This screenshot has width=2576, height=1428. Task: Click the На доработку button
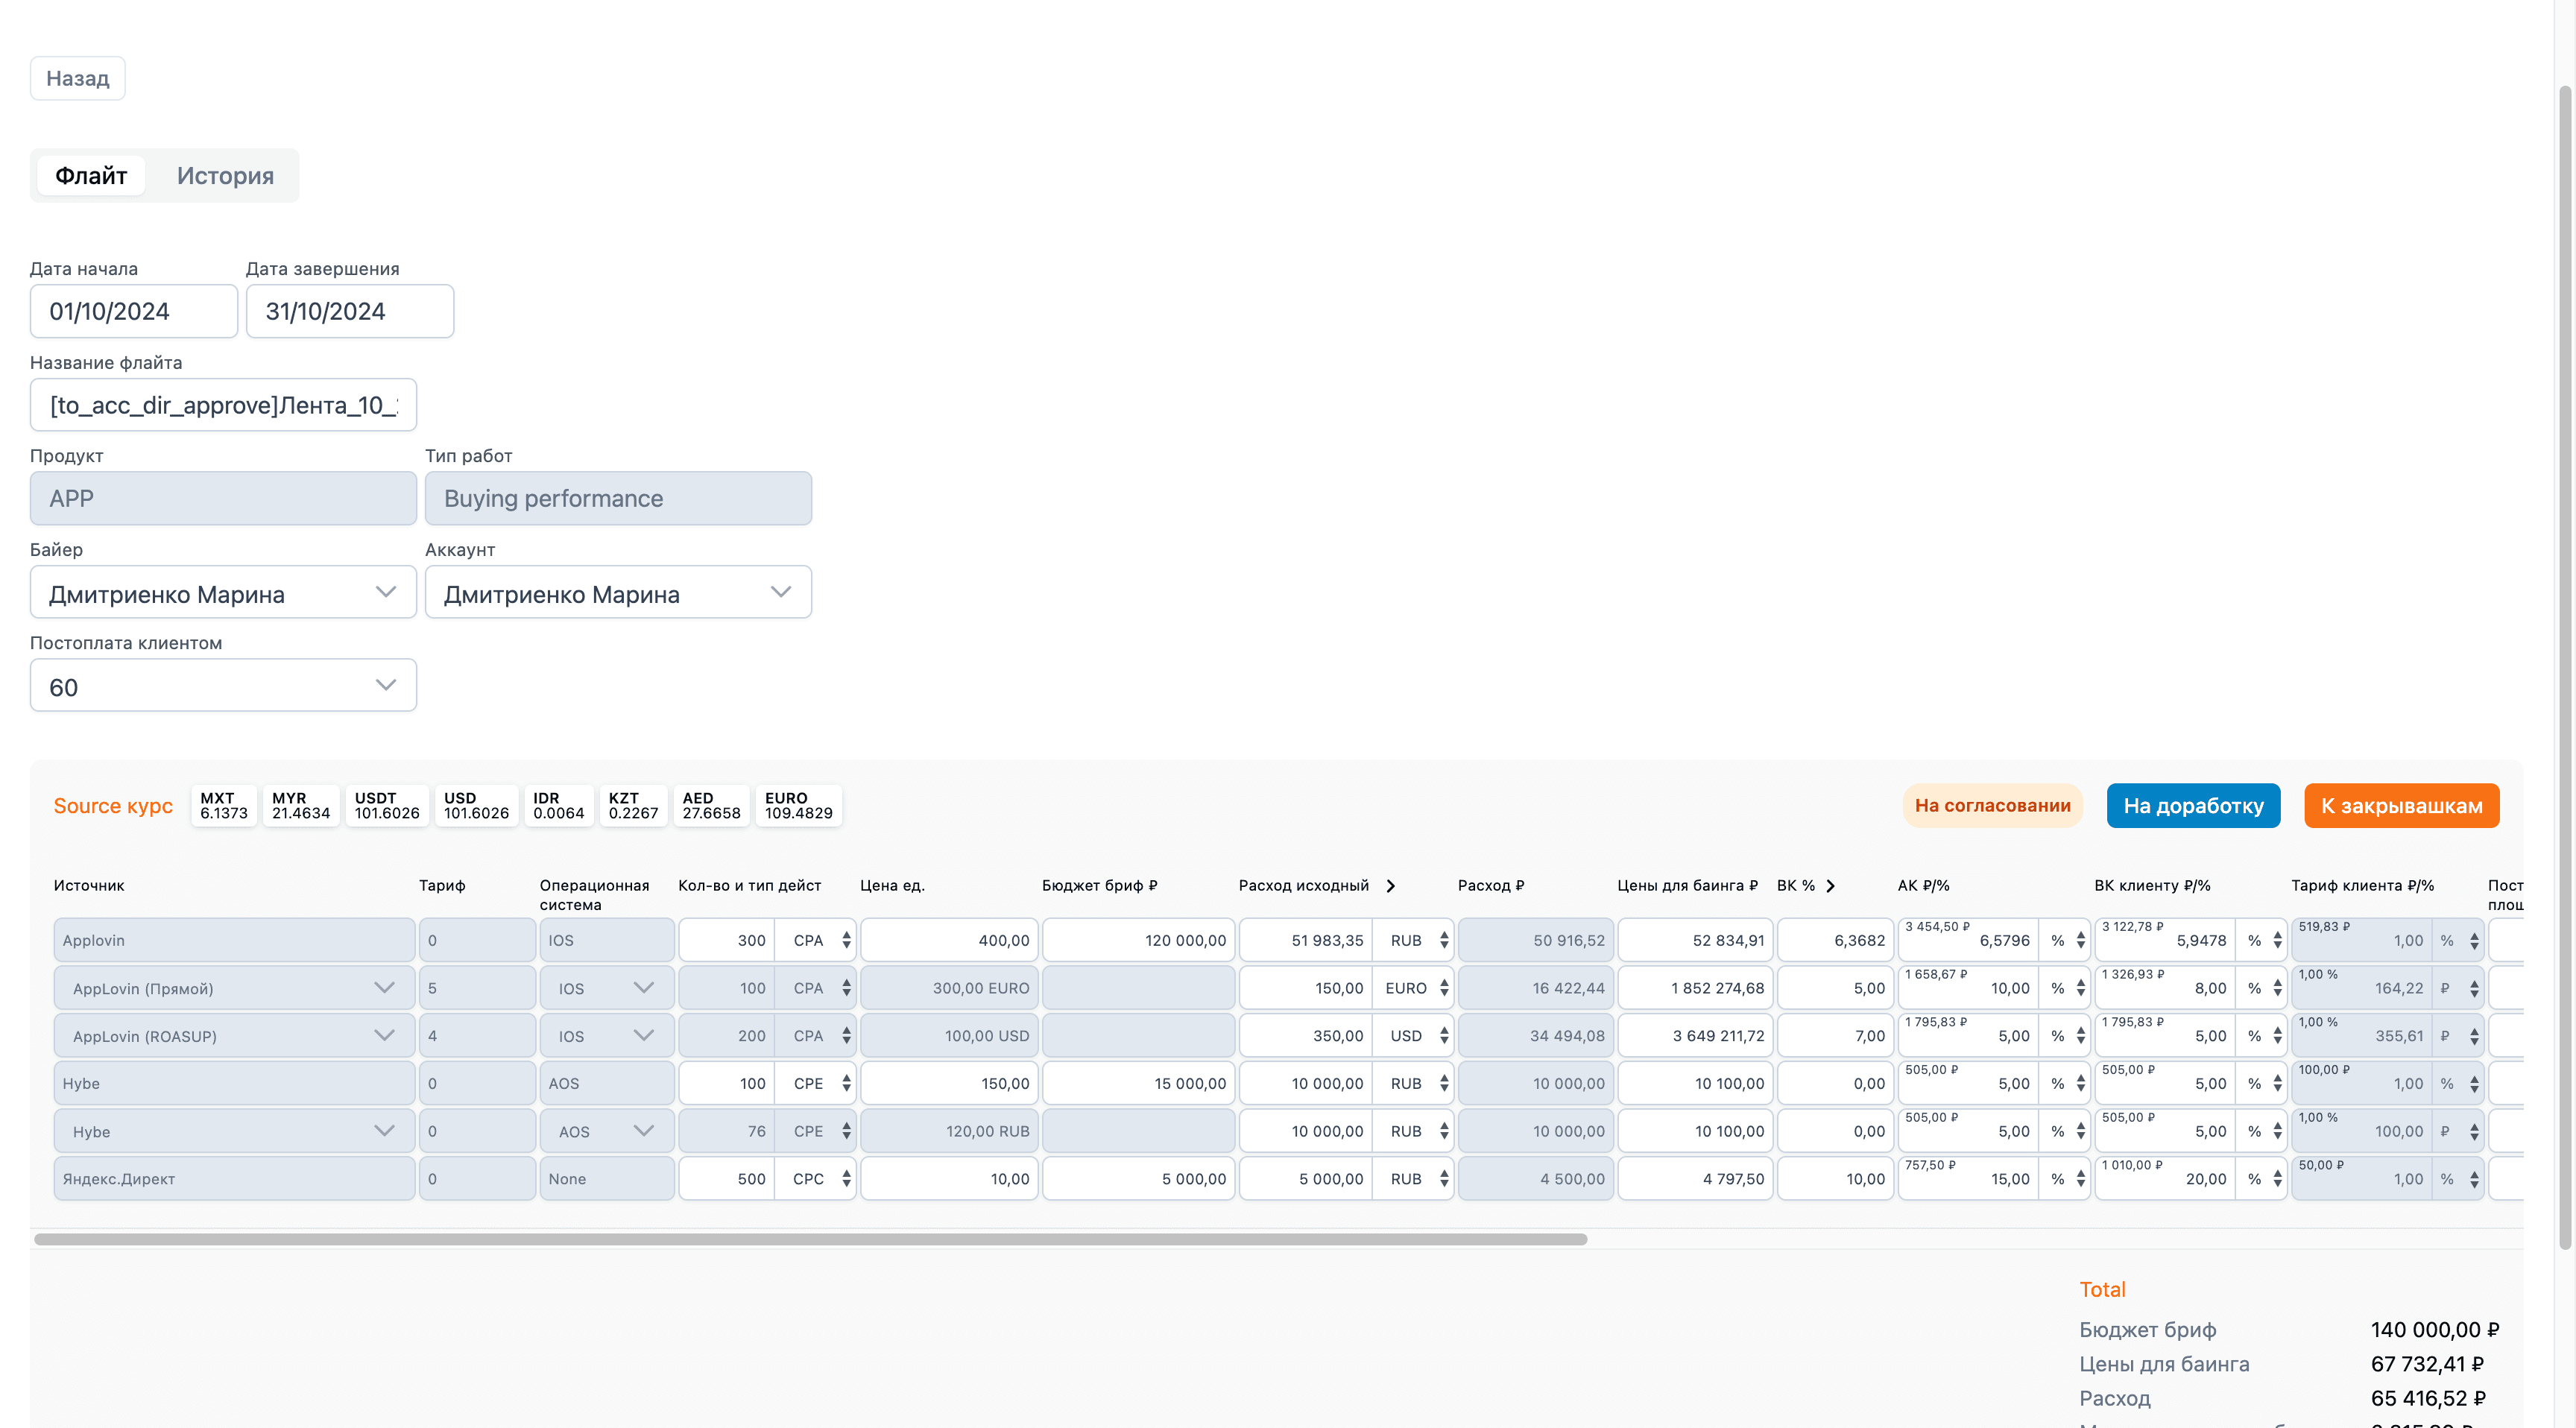pos(2193,806)
